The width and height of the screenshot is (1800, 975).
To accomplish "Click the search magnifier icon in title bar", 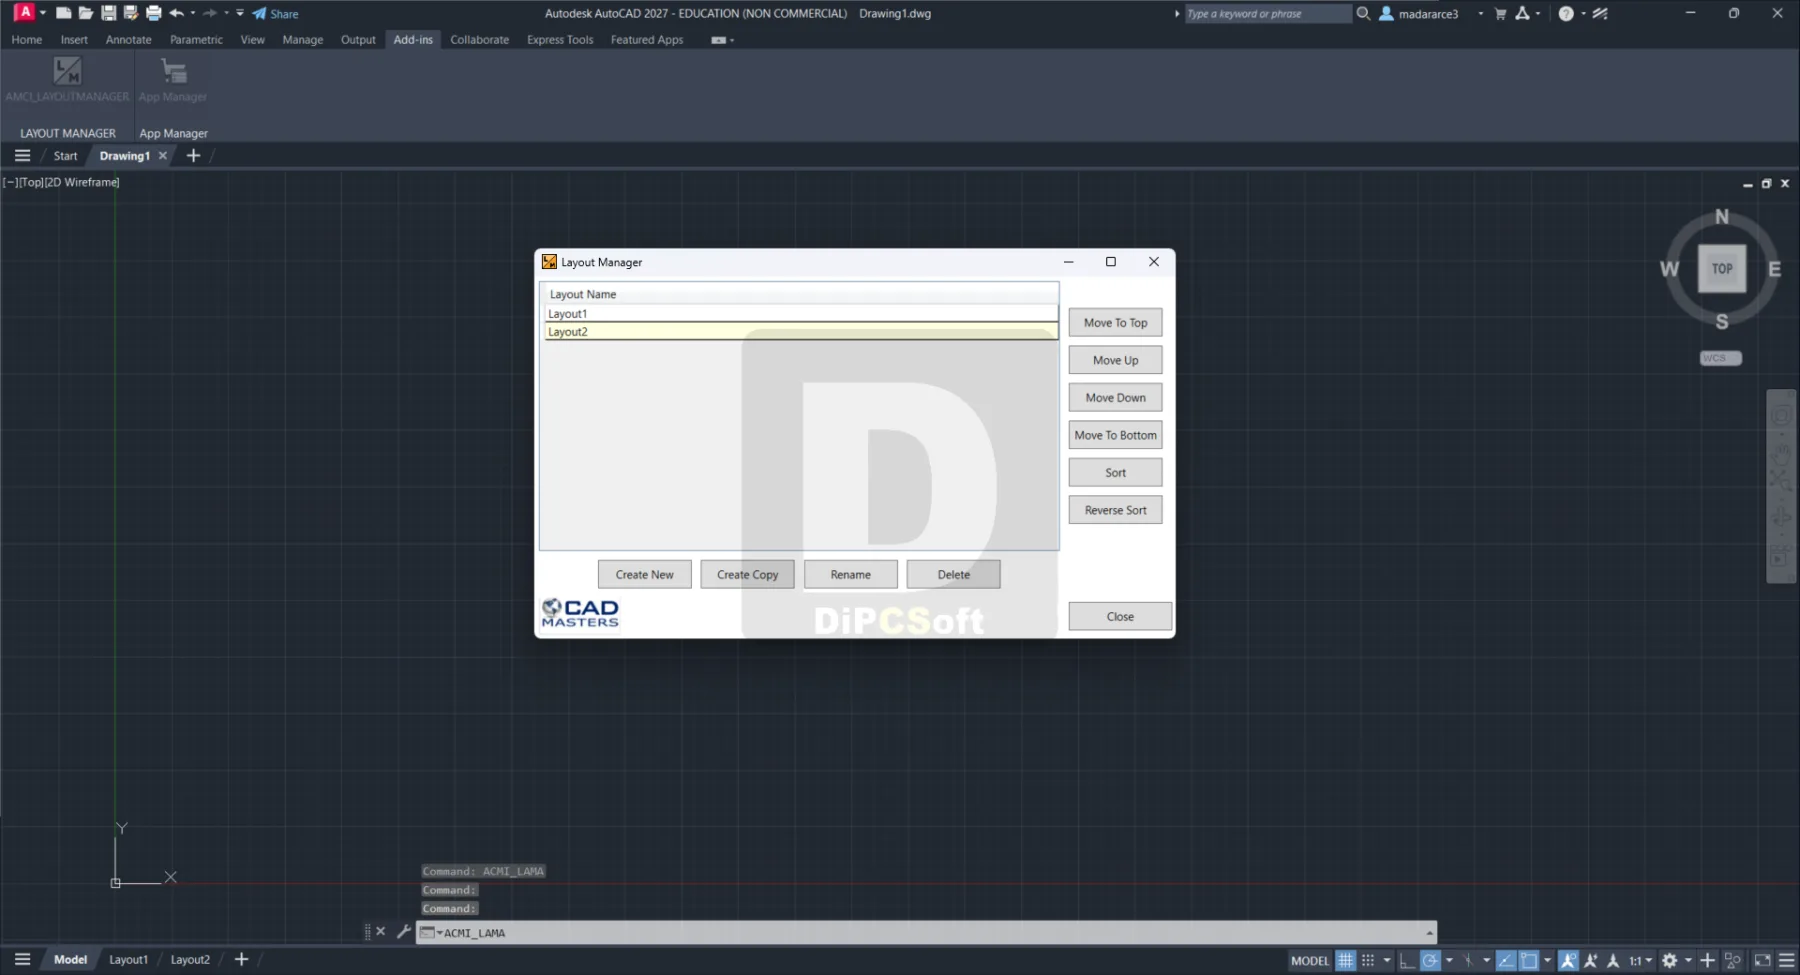I will pos(1363,13).
